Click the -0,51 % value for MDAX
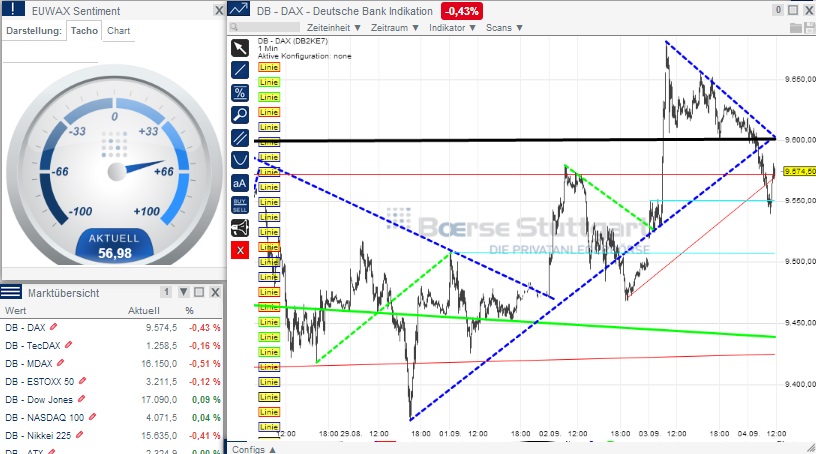The height and width of the screenshot is (454, 816). 205,363
